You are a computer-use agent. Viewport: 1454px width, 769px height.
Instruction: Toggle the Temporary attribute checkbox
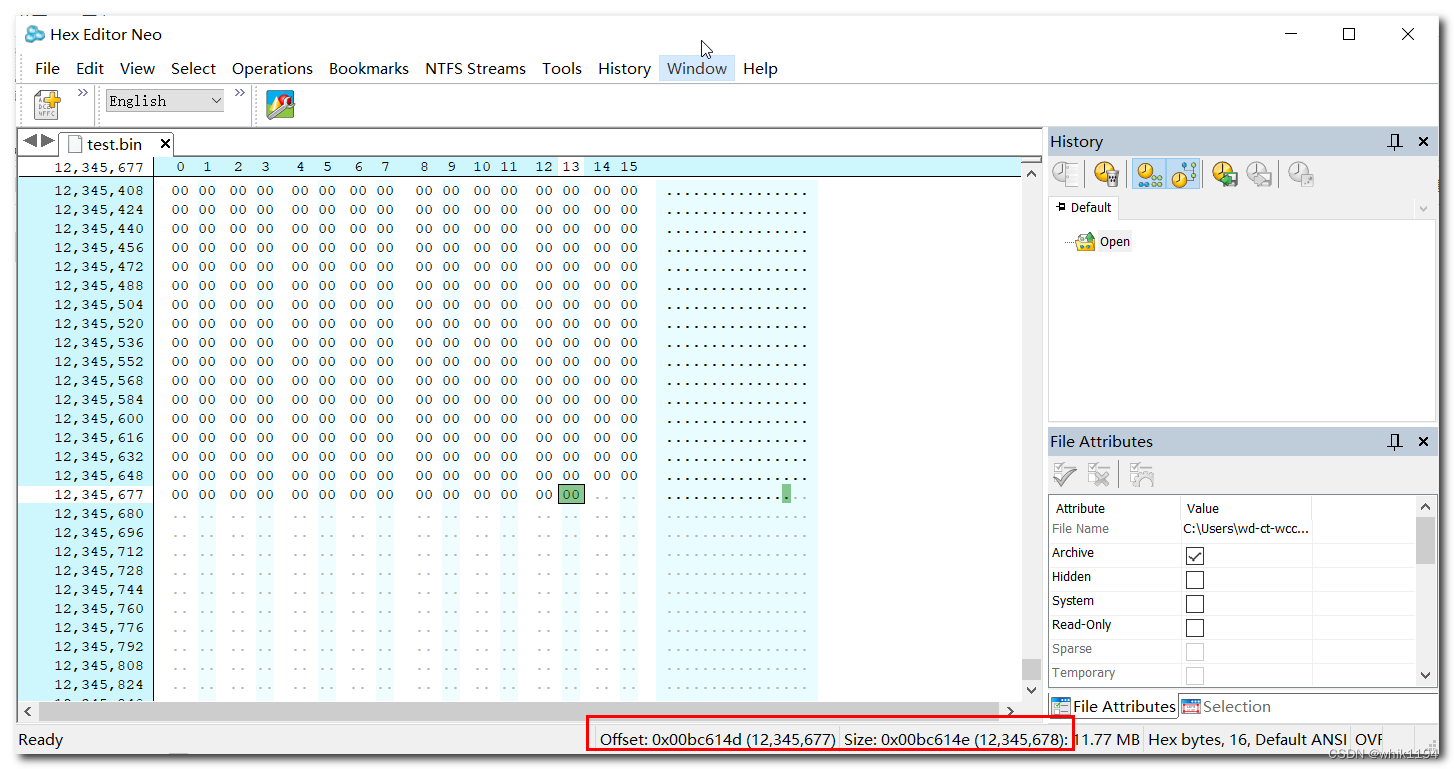(1195, 675)
